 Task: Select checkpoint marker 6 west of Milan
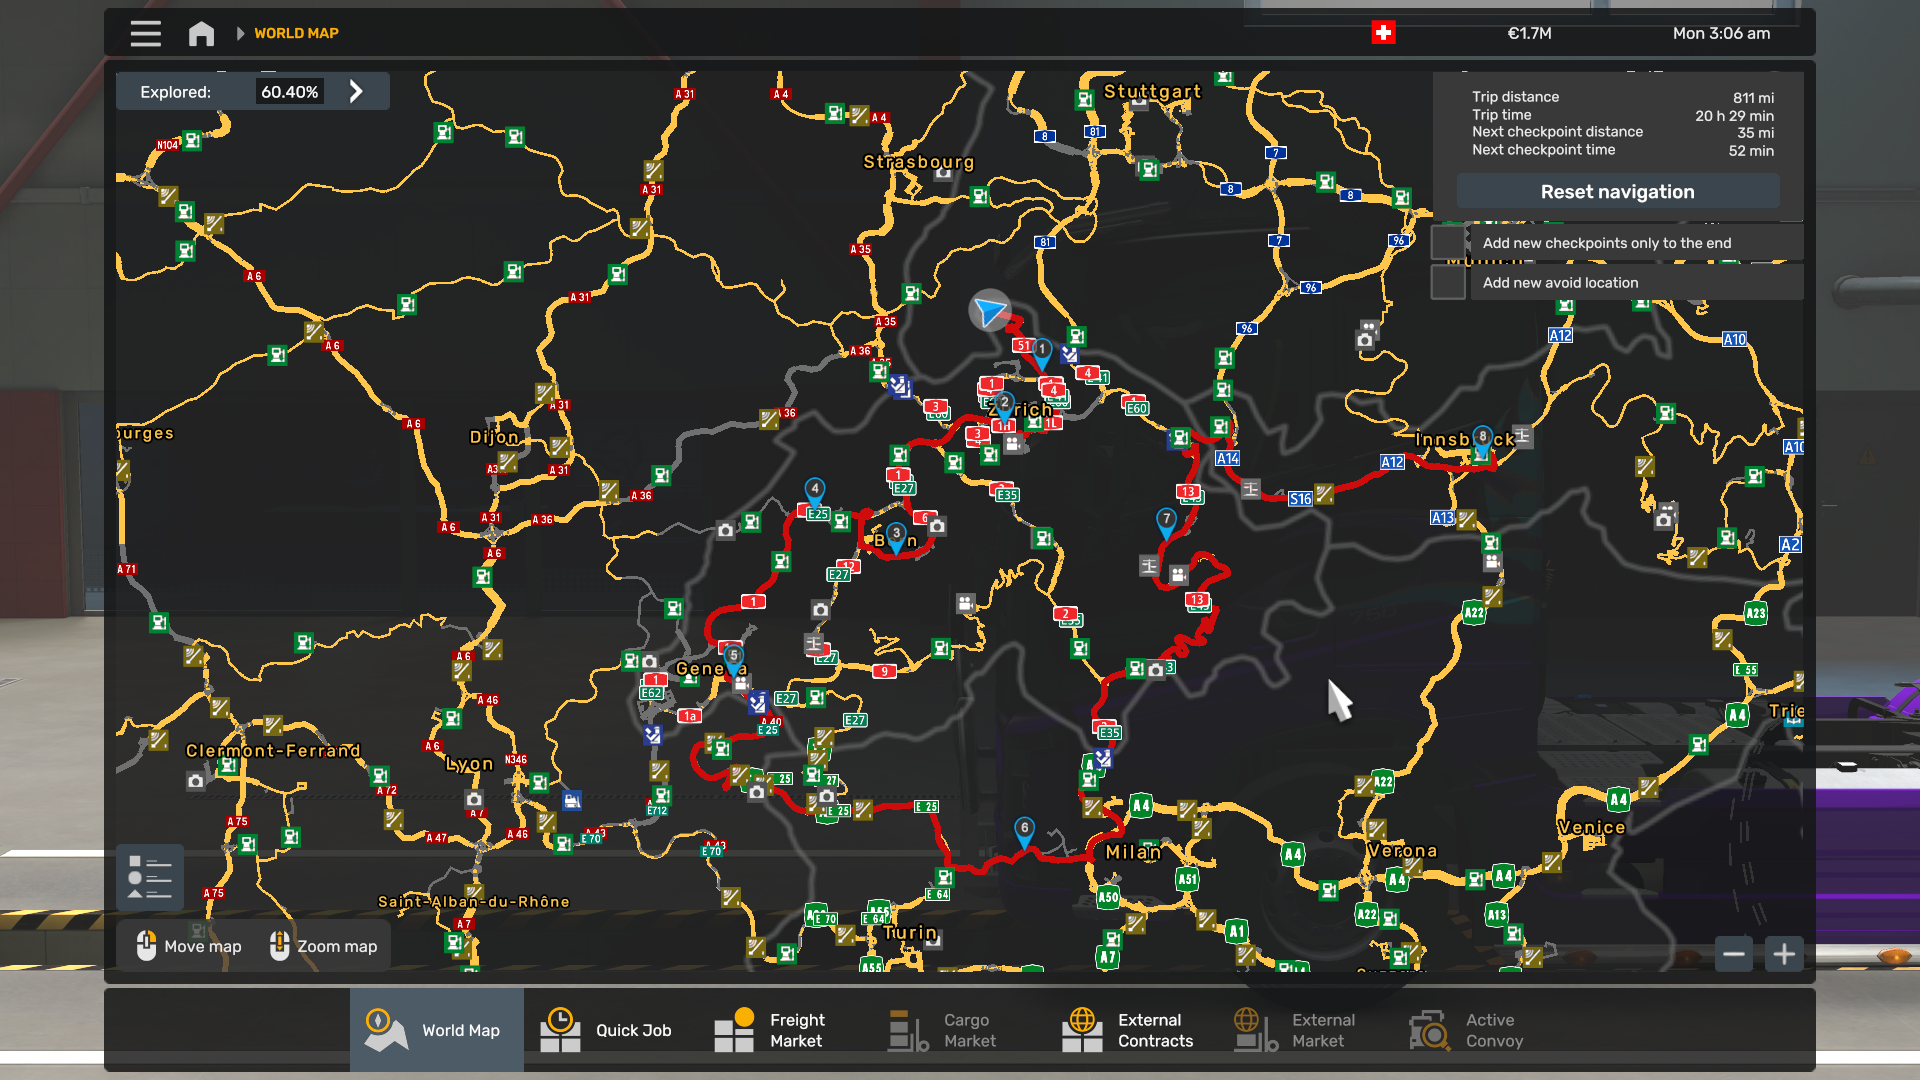[x=1024, y=830]
